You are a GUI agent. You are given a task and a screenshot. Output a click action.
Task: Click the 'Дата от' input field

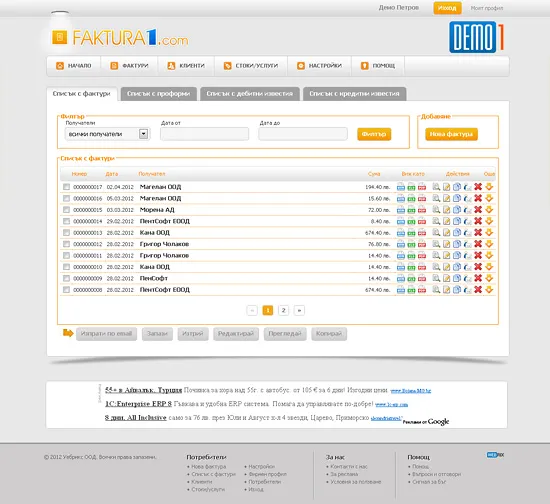click(x=204, y=134)
